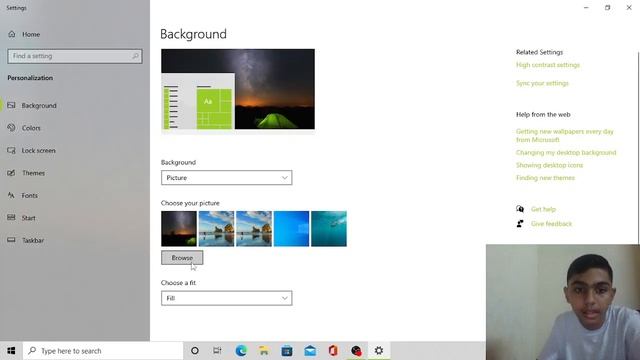Select Background in Personalization menu
640x360 pixels.
39,105
